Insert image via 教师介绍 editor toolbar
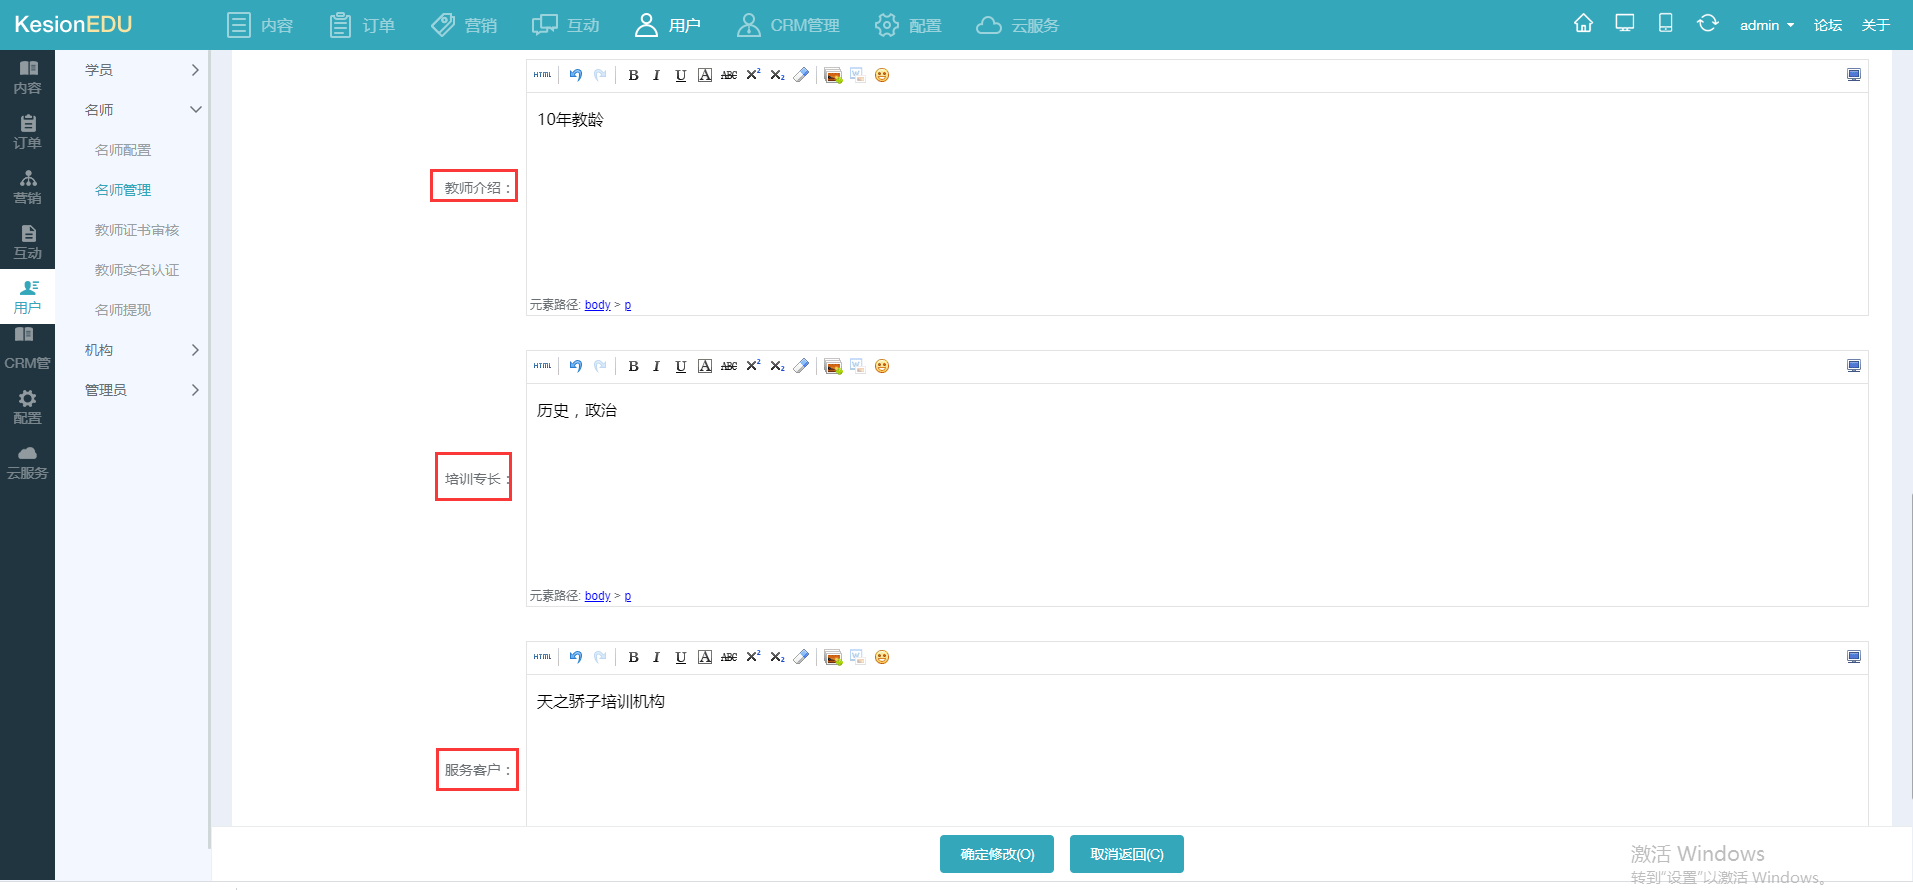 pyautogui.click(x=833, y=75)
